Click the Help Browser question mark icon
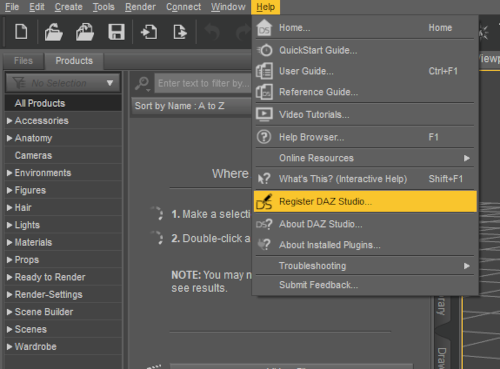This screenshot has height=369, width=500. (x=264, y=137)
